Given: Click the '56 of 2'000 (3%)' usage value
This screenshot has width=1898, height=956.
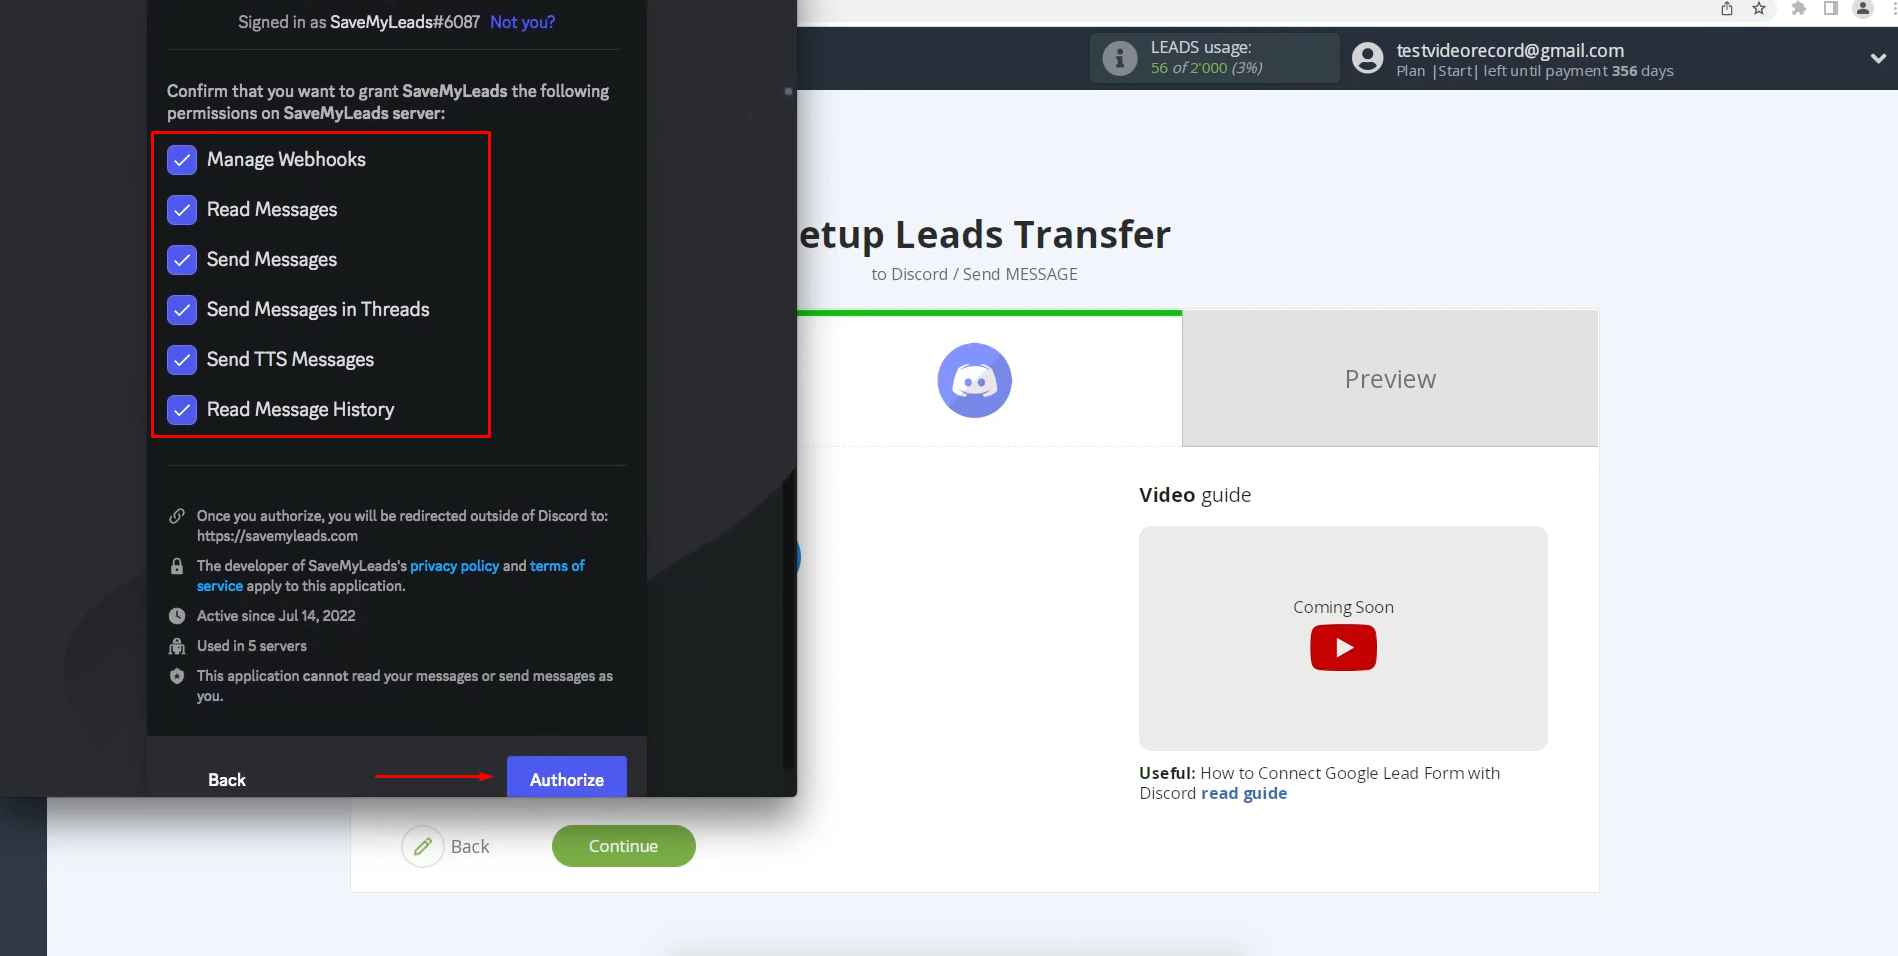Looking at the screenshot, I should pyautogui.click(x=1207, y=68).
